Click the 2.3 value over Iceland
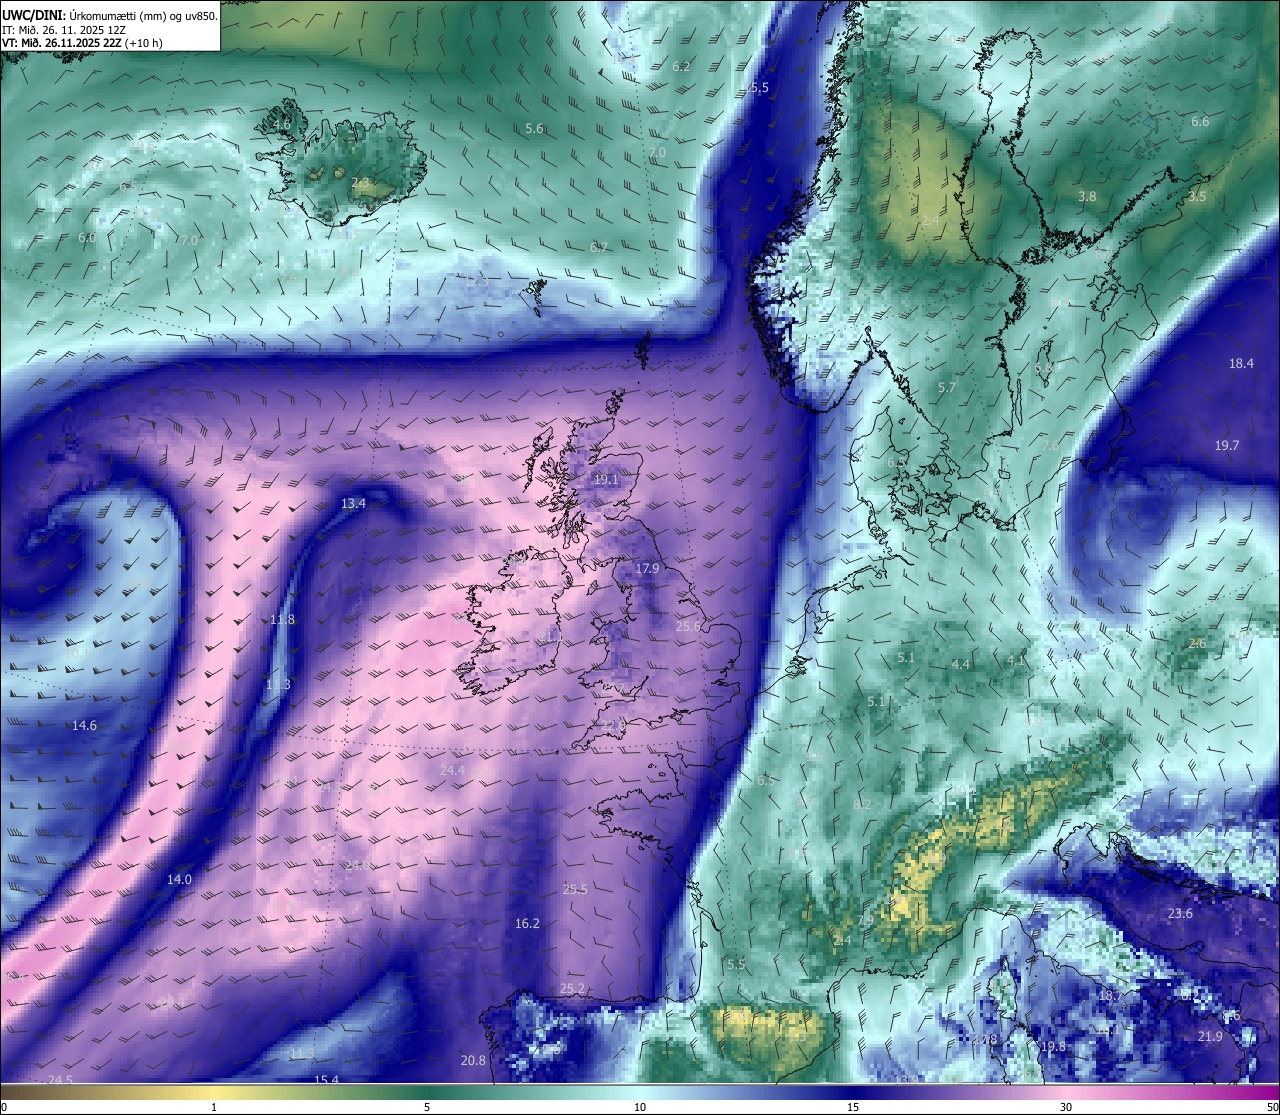Viewport: 1280px width, 1115px height. [360, 183]
